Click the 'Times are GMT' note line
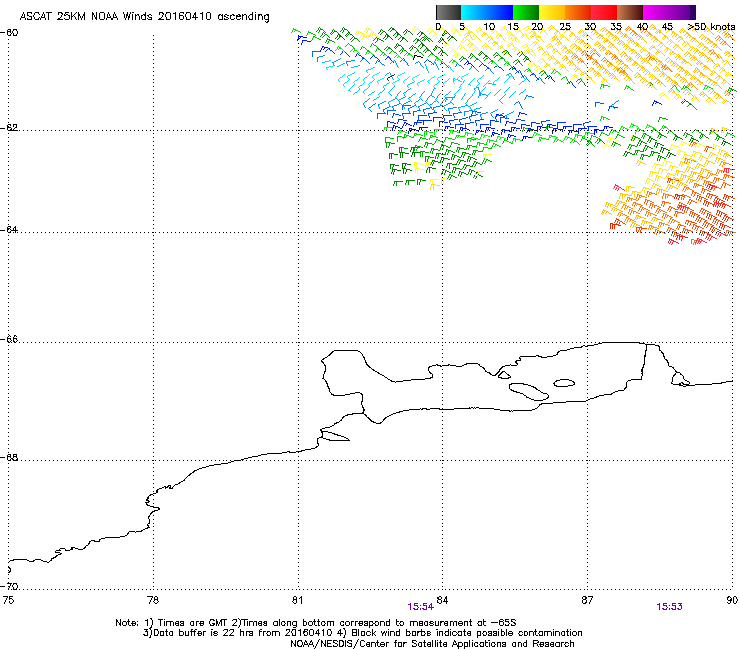This screenshot has width=740, height=650. (316, 623)
